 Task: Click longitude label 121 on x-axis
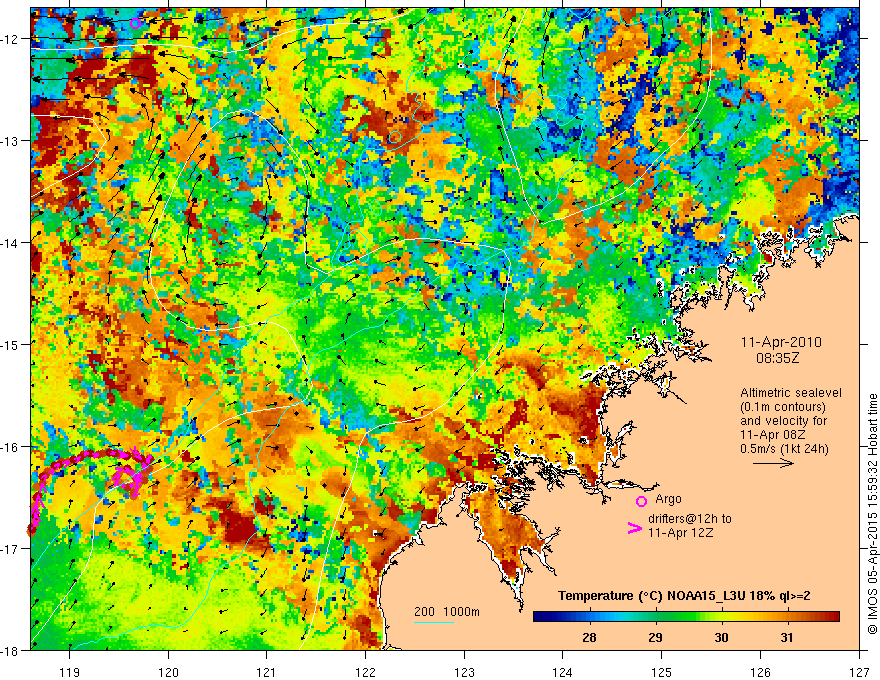[267, 672]
